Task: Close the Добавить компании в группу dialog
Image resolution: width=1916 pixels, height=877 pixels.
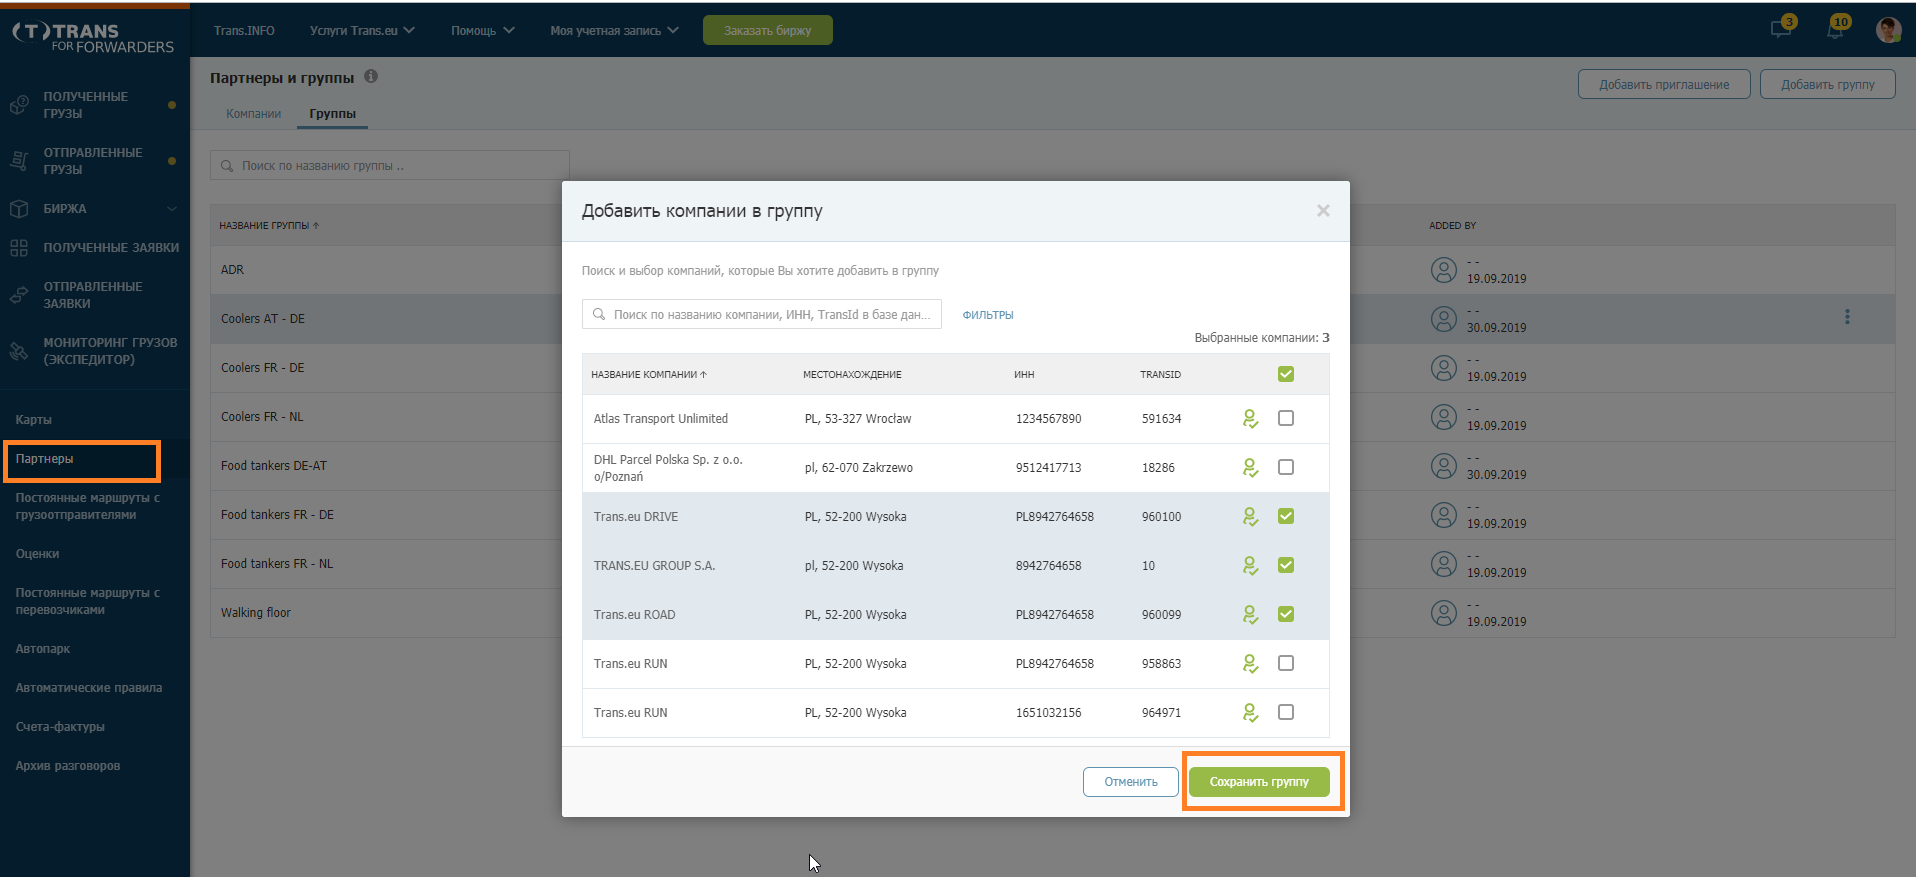Action: coord(1323,210)
